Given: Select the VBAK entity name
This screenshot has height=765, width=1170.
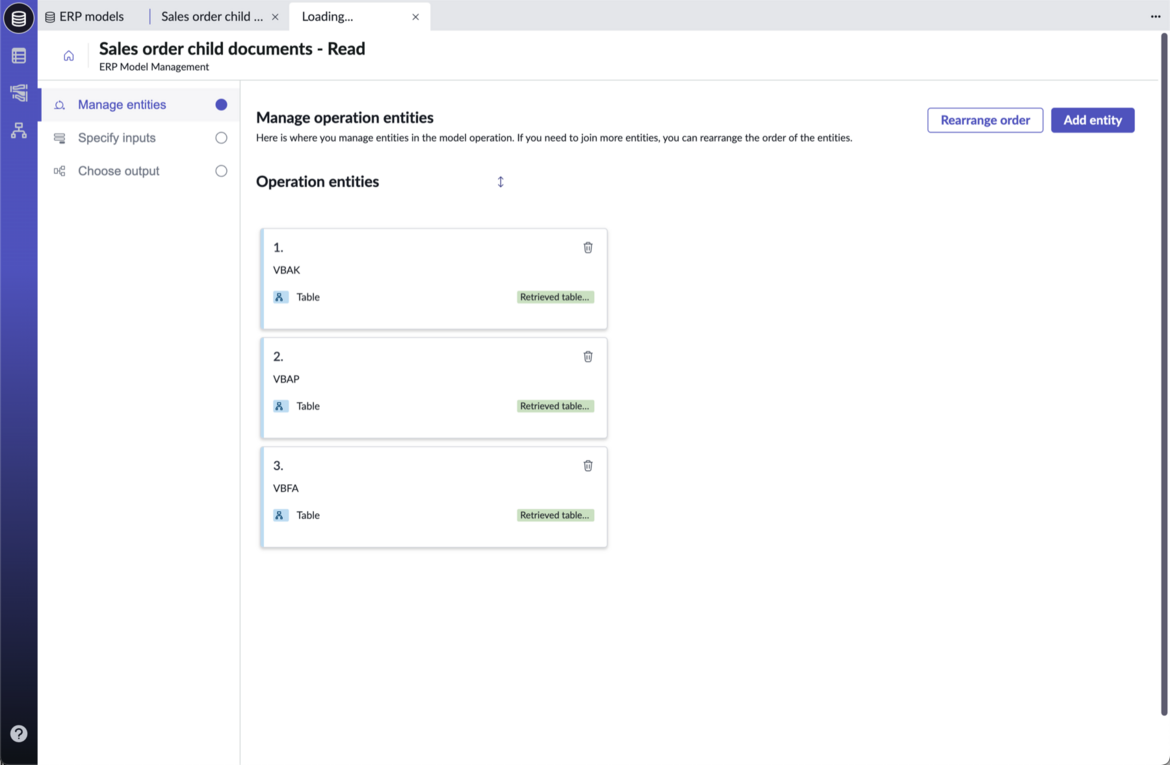Looking at the screenshot, I should click(x=287, y=270).
